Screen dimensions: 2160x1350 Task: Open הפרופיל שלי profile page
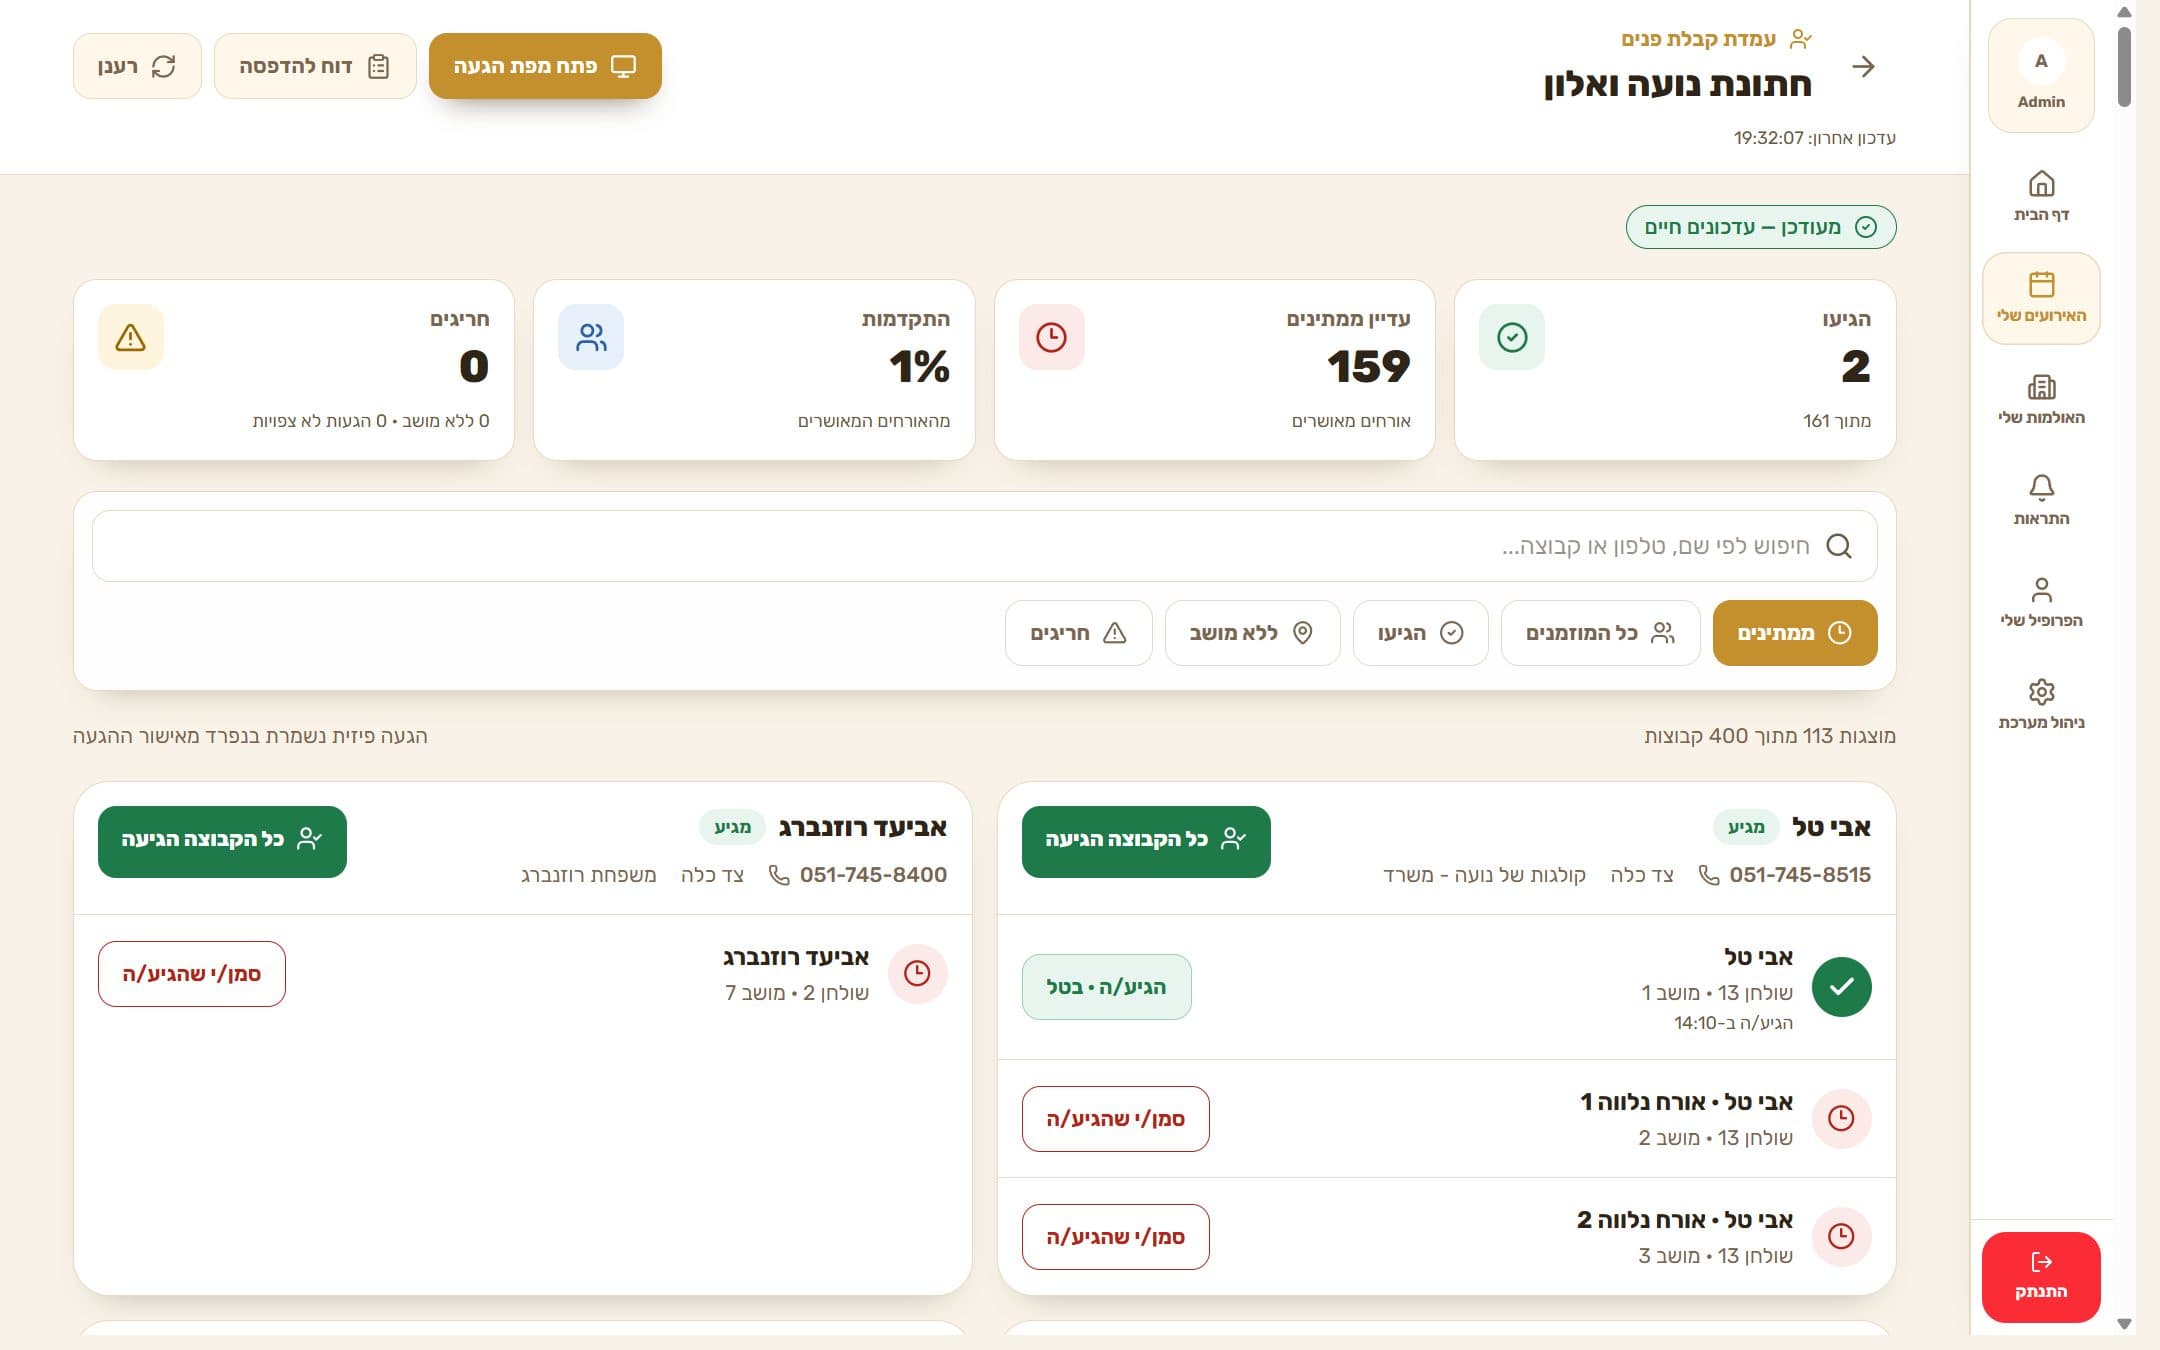coord(2041,602)
